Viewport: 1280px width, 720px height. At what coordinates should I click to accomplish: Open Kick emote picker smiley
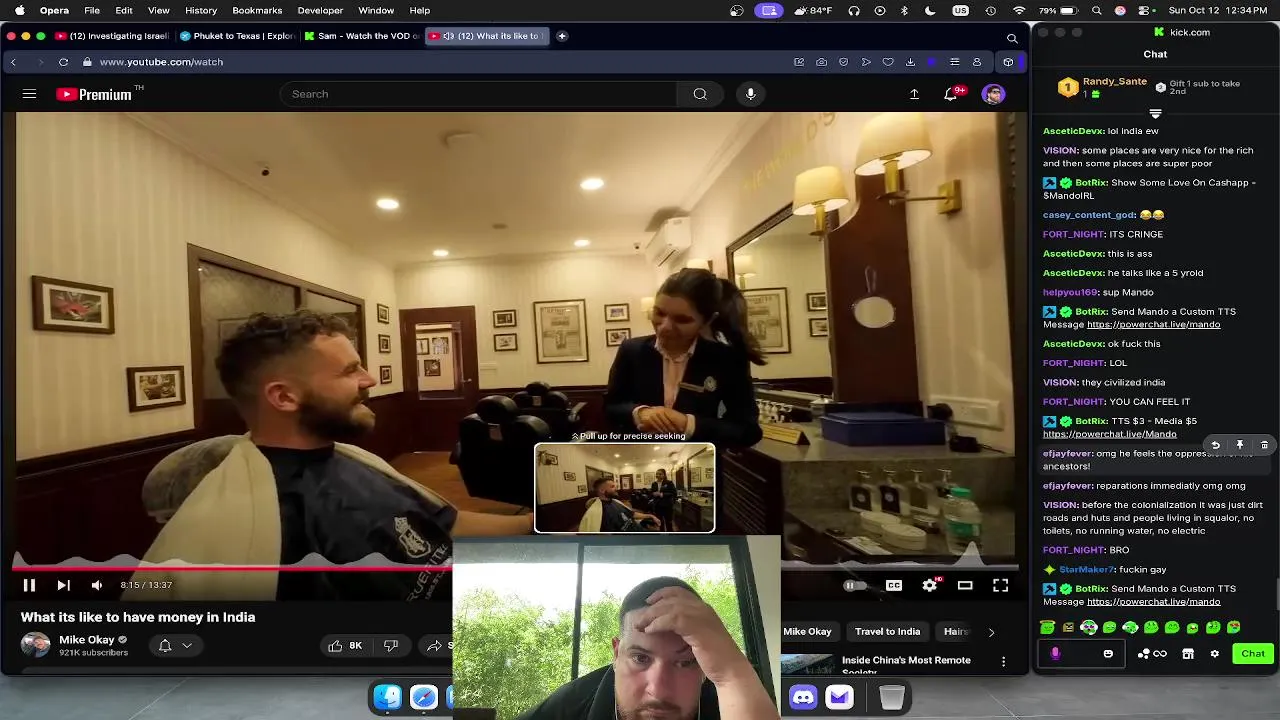coord(1108,654)
